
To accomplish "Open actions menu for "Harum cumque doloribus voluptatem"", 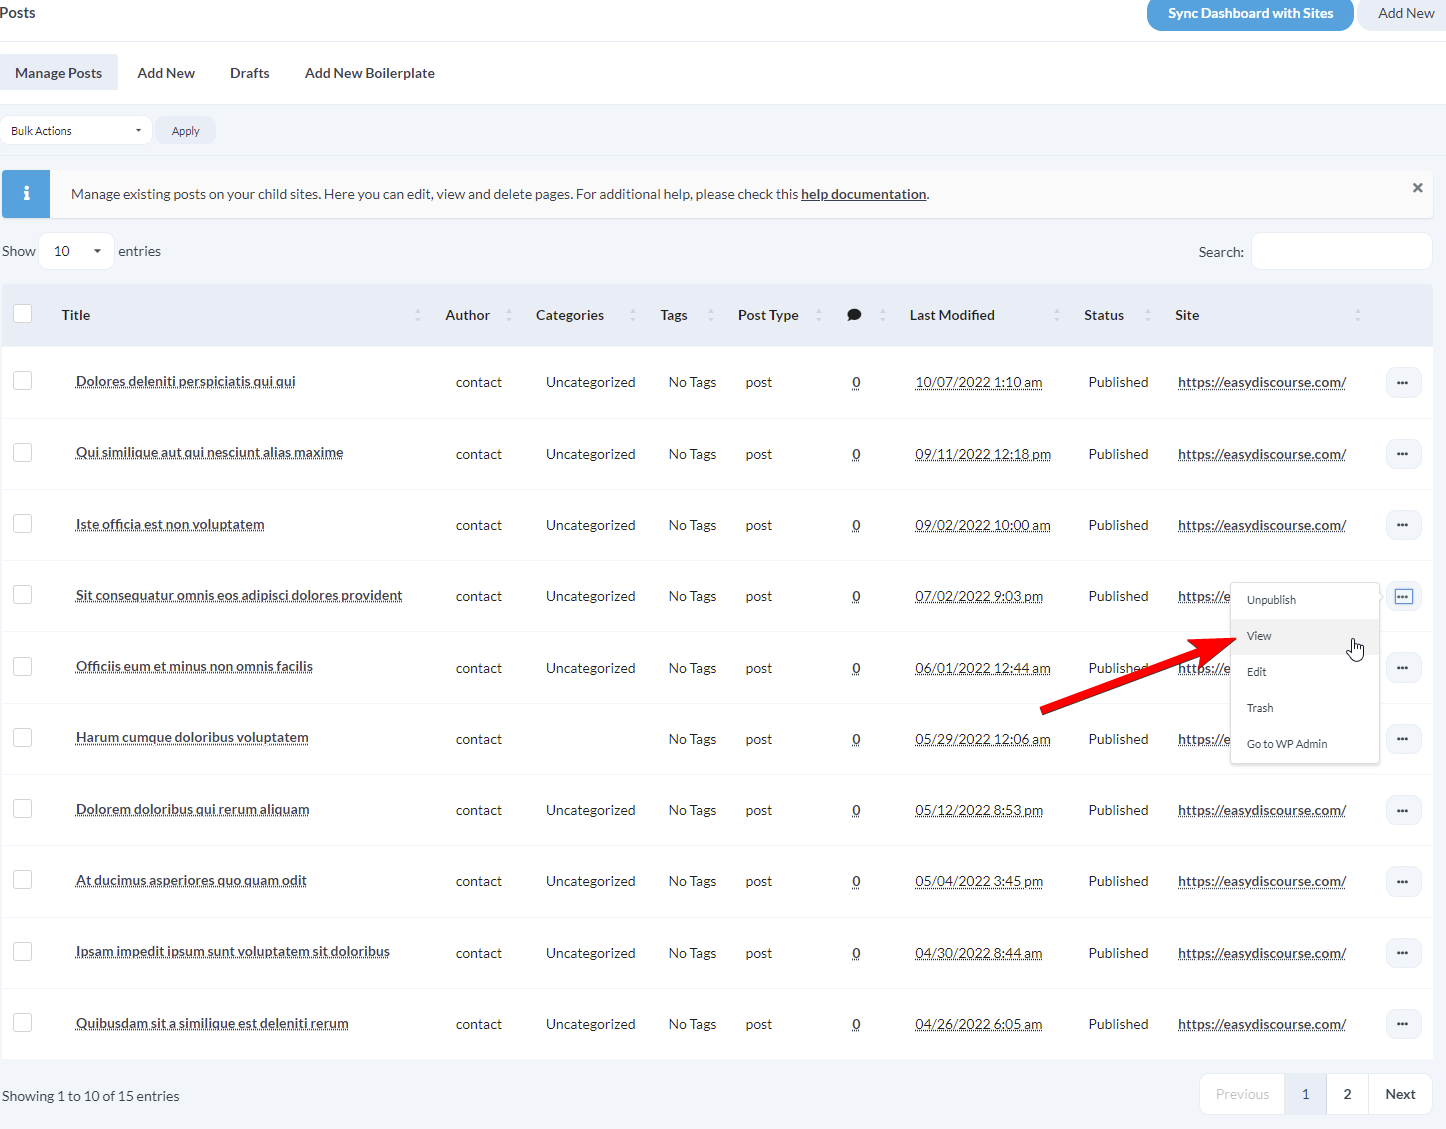I will [1403, 738].
